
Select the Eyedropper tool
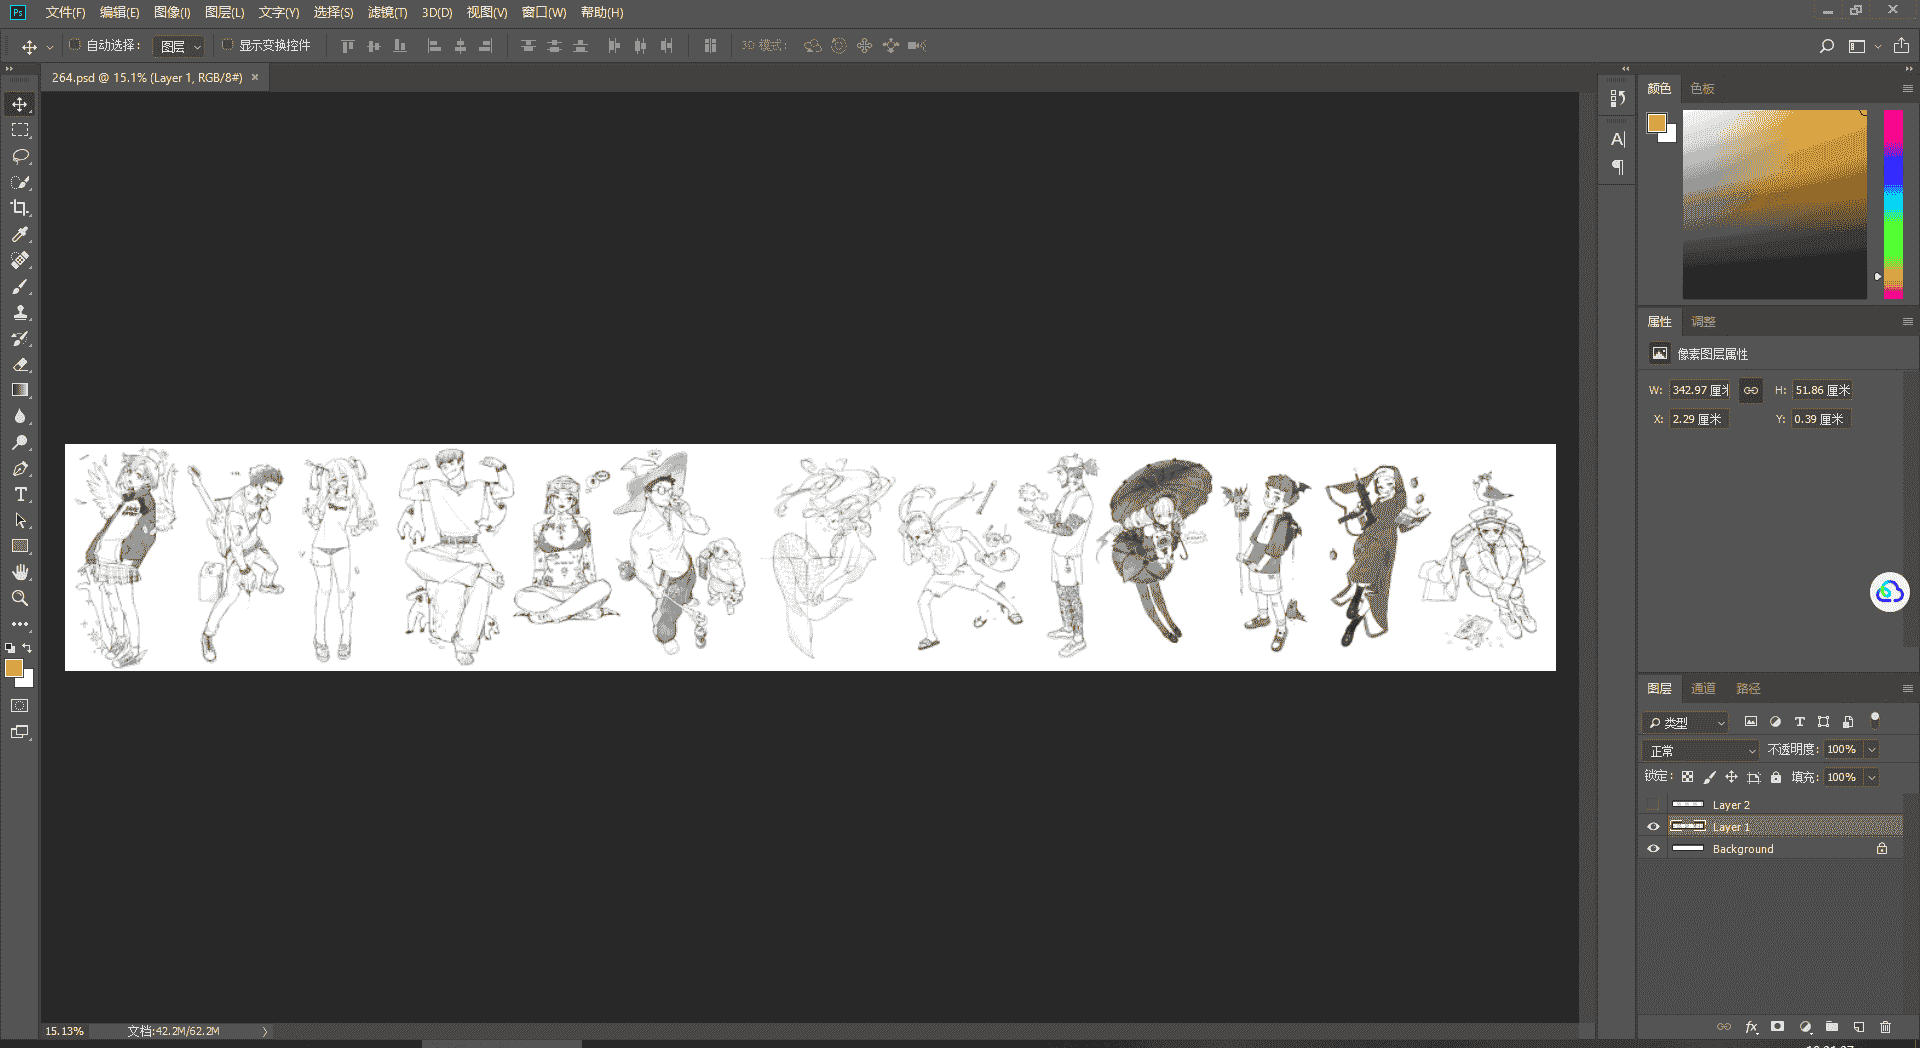(x=20, y=234)
